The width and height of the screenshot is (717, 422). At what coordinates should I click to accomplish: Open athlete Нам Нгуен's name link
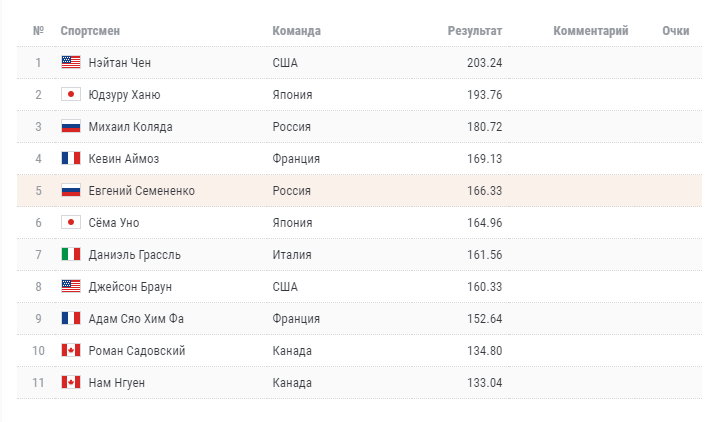[116, 382]
